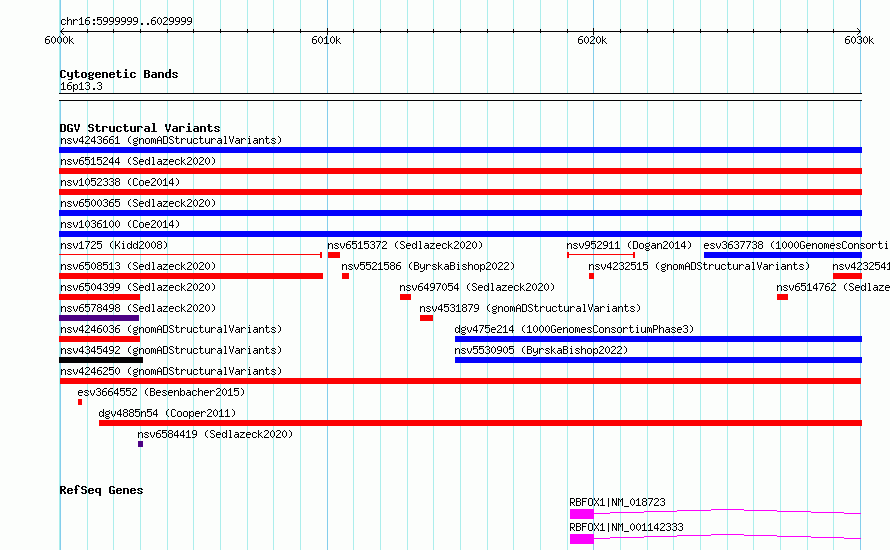Select purple bar under nsv6578498
Viewport: 890px width, 550px height.
(x=99, y=318)
